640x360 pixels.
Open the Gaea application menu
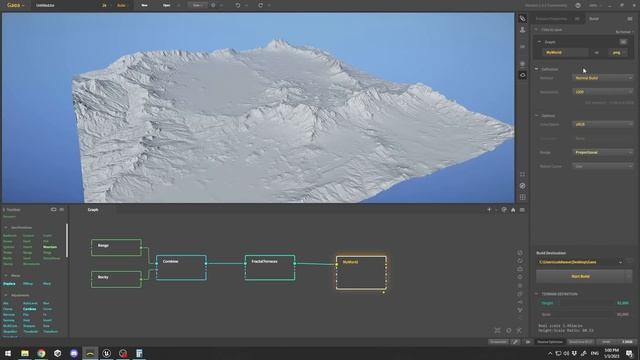[15, 5]
